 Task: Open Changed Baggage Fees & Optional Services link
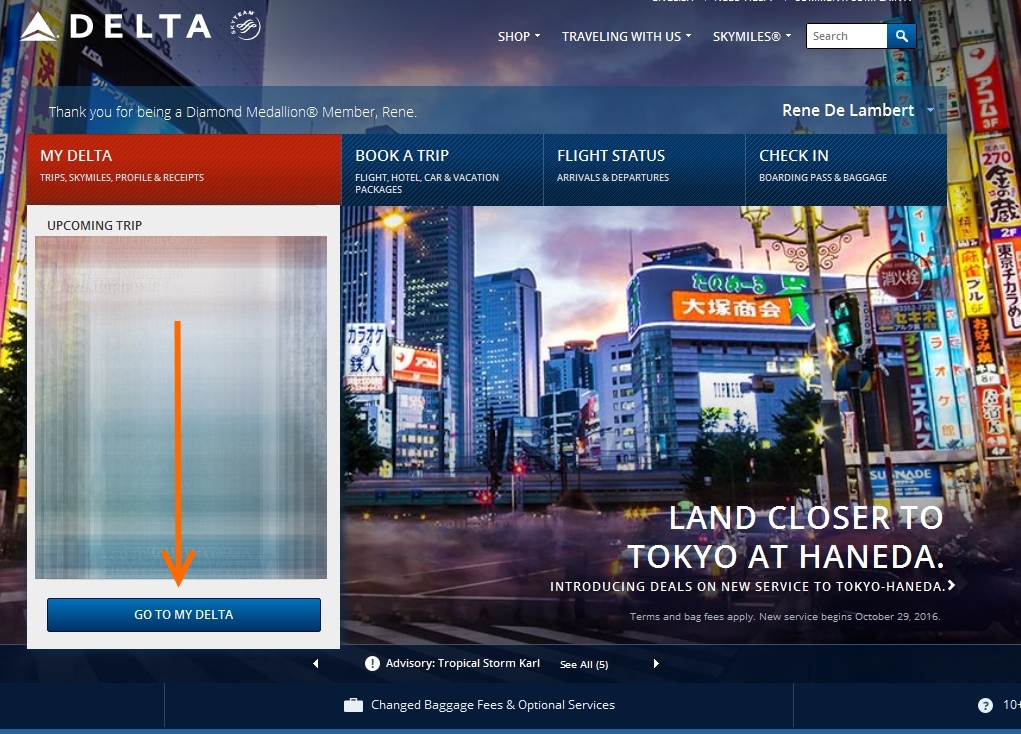[492, 705]
